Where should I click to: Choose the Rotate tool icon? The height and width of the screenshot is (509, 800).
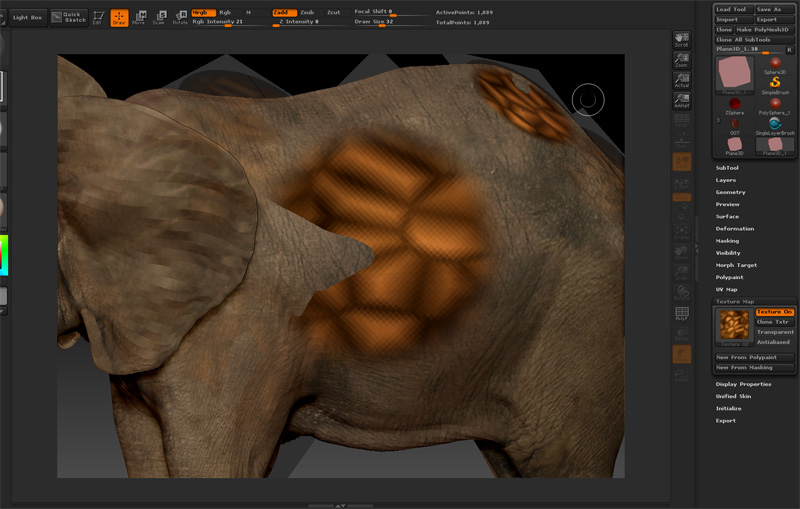pyautogui.click(x=180, y=17)
